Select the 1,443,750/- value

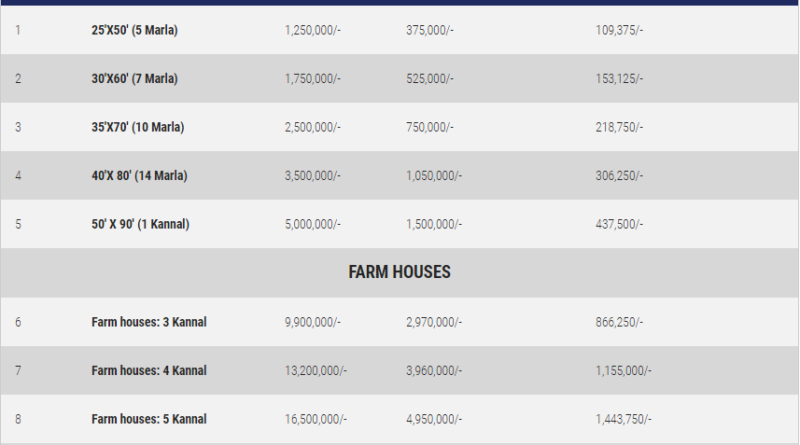(x=623, y=419)
